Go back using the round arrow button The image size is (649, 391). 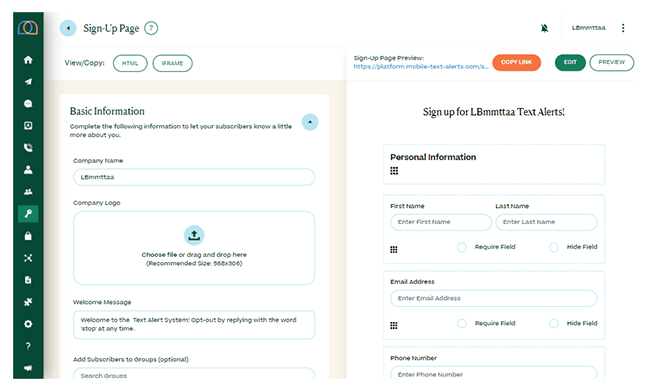68,28
